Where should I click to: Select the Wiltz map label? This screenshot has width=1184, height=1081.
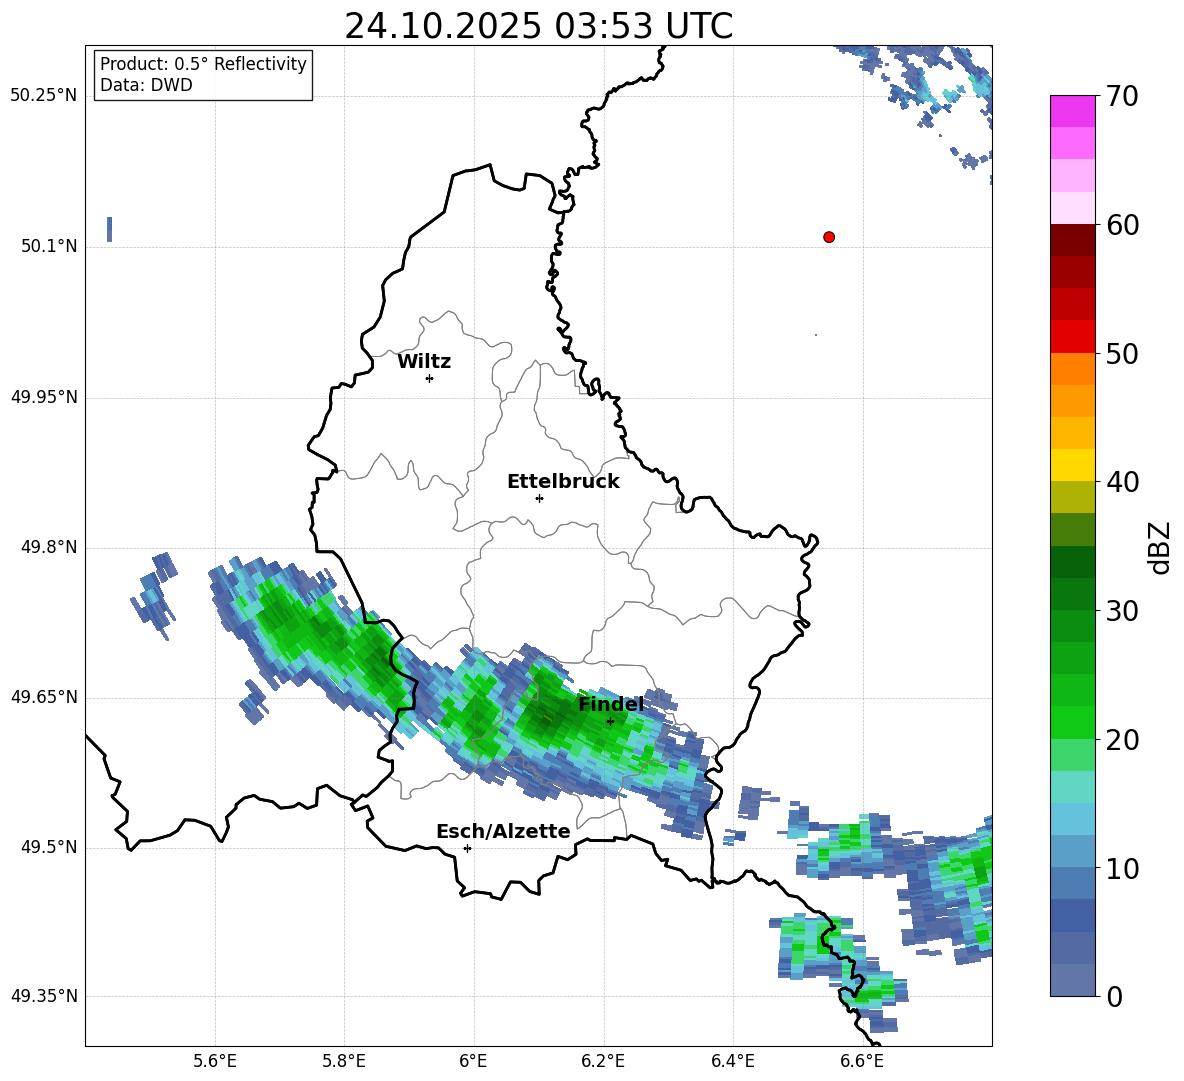tap(424, 362)
